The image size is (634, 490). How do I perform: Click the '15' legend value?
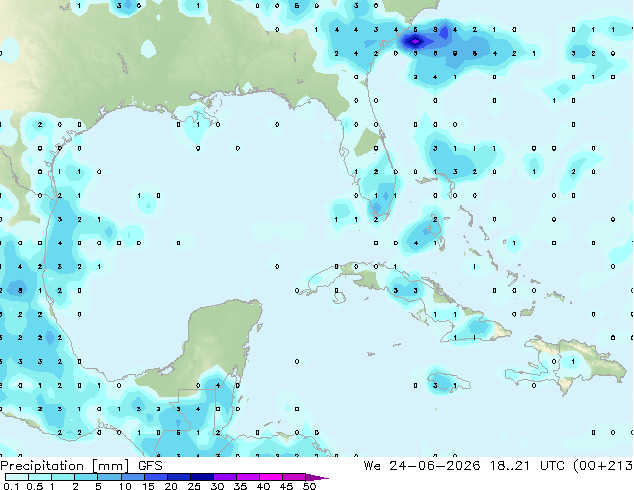148,486
